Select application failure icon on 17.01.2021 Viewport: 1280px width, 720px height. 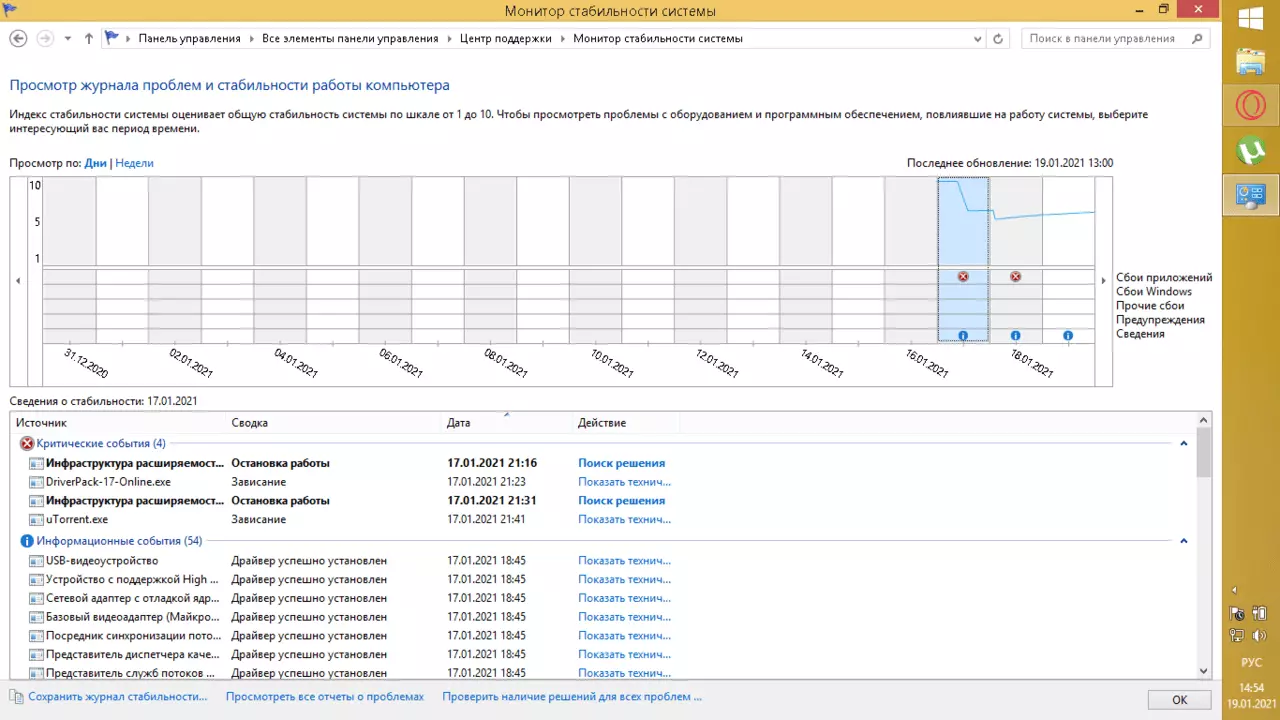(963, 276)
